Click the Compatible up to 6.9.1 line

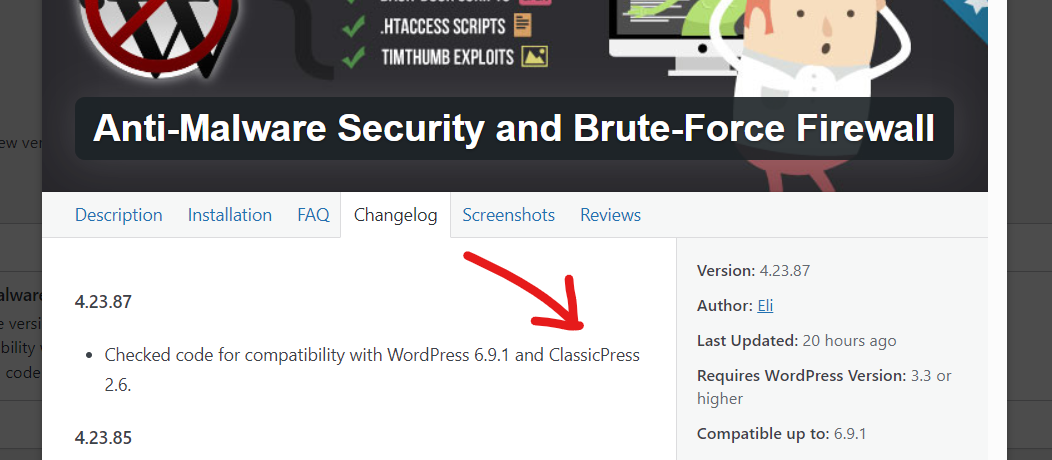click(x=781, y=433)
